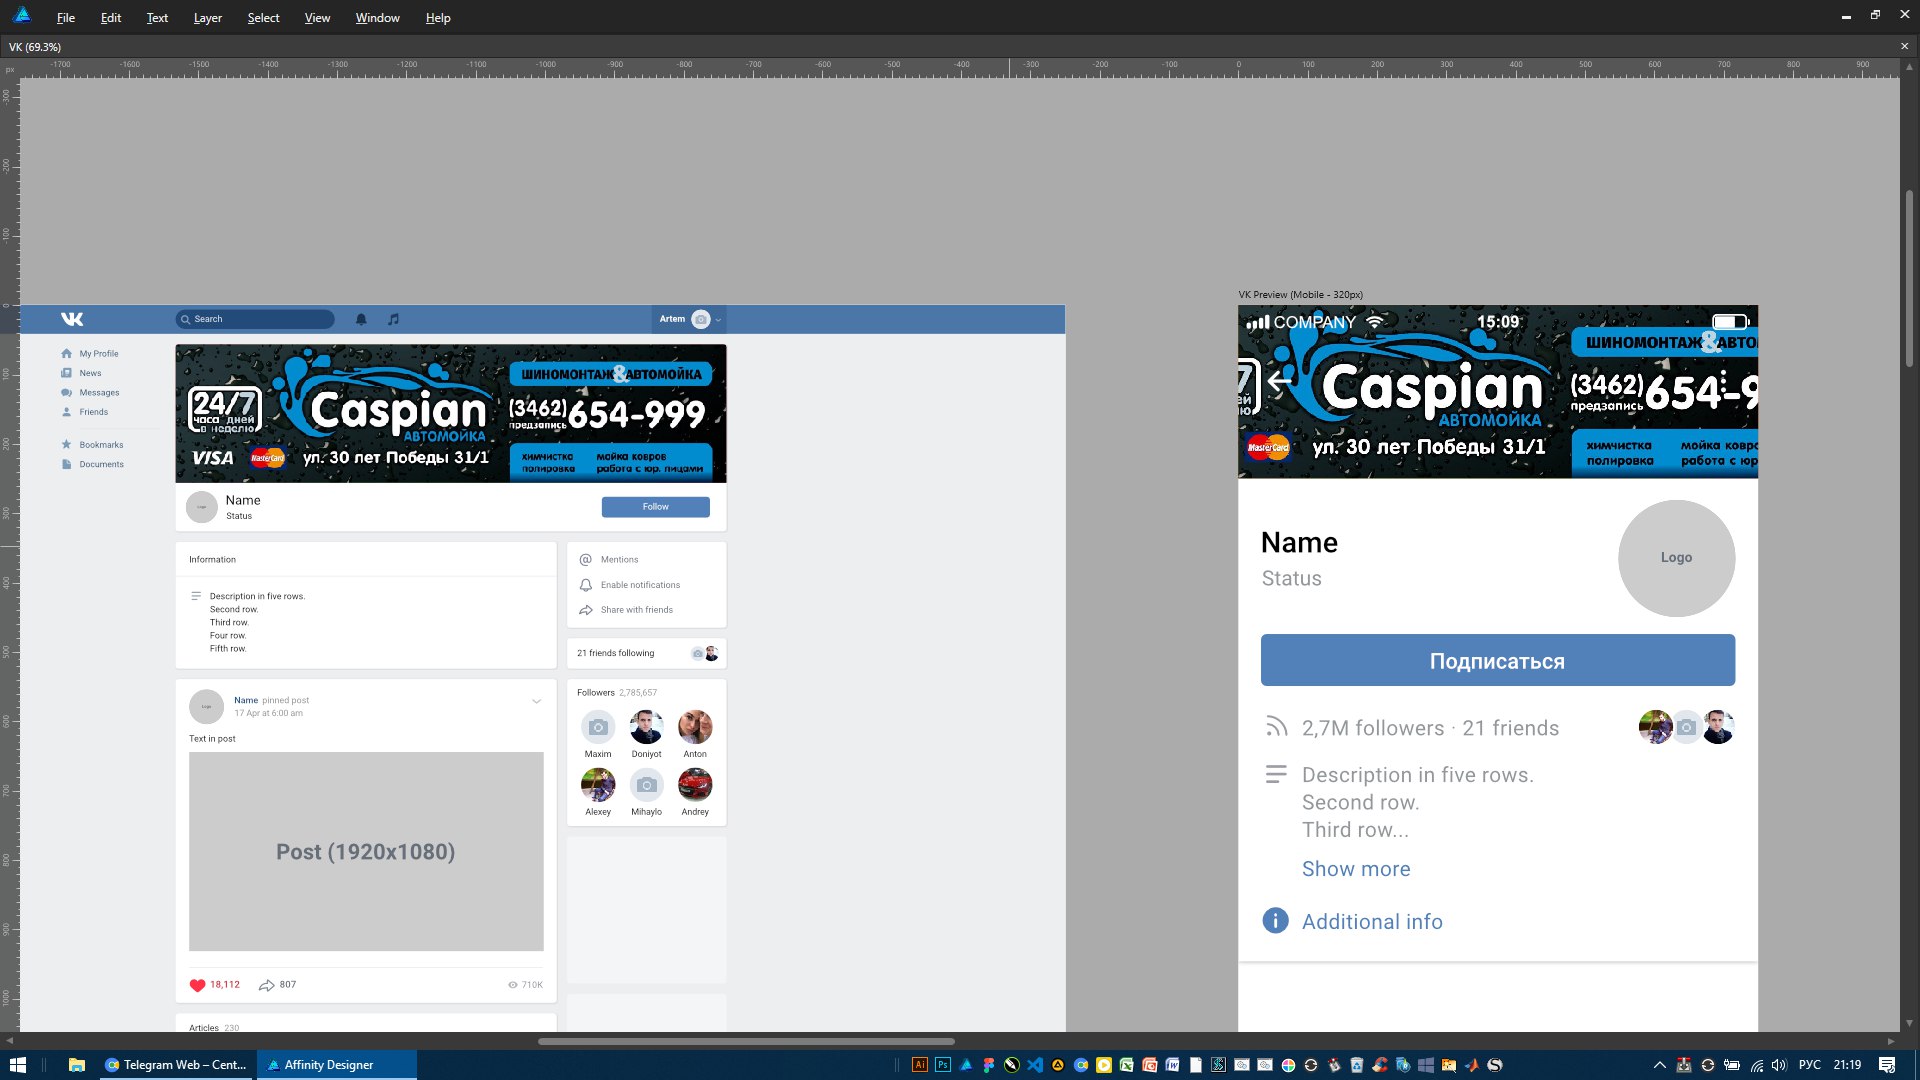Viewport: 1920px width, 1080px height.
Task: Expand the pinned post chevron
Action: (537, 701)
